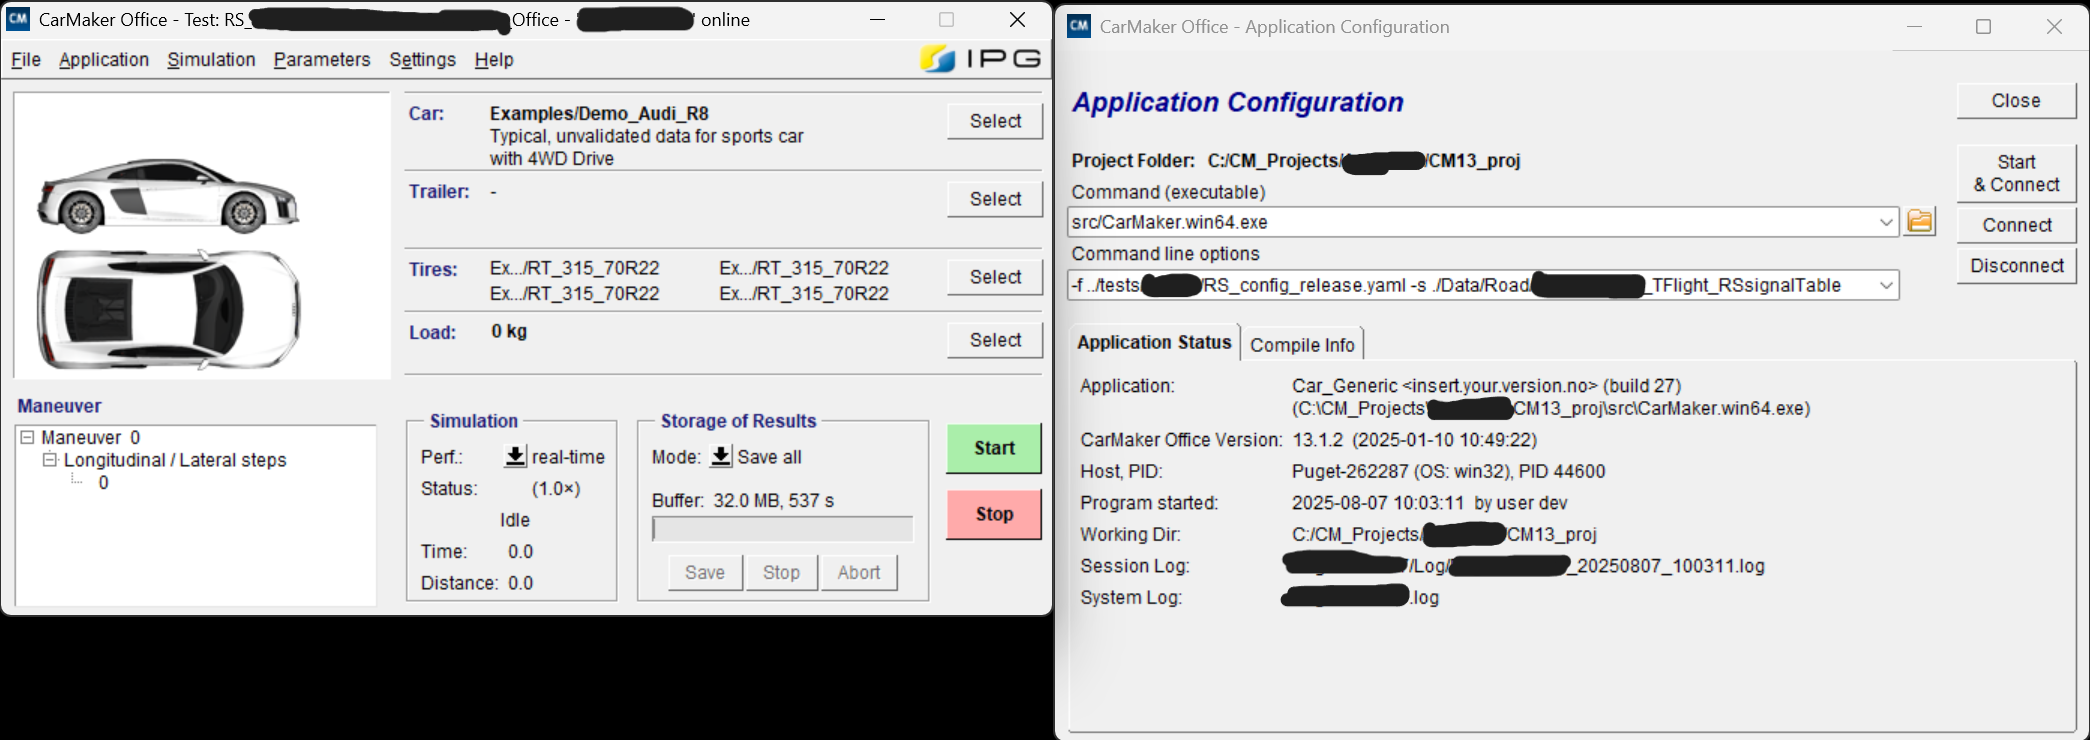Open the Application menu
This screenshot has width=2090, height=740.
(104, 60)
